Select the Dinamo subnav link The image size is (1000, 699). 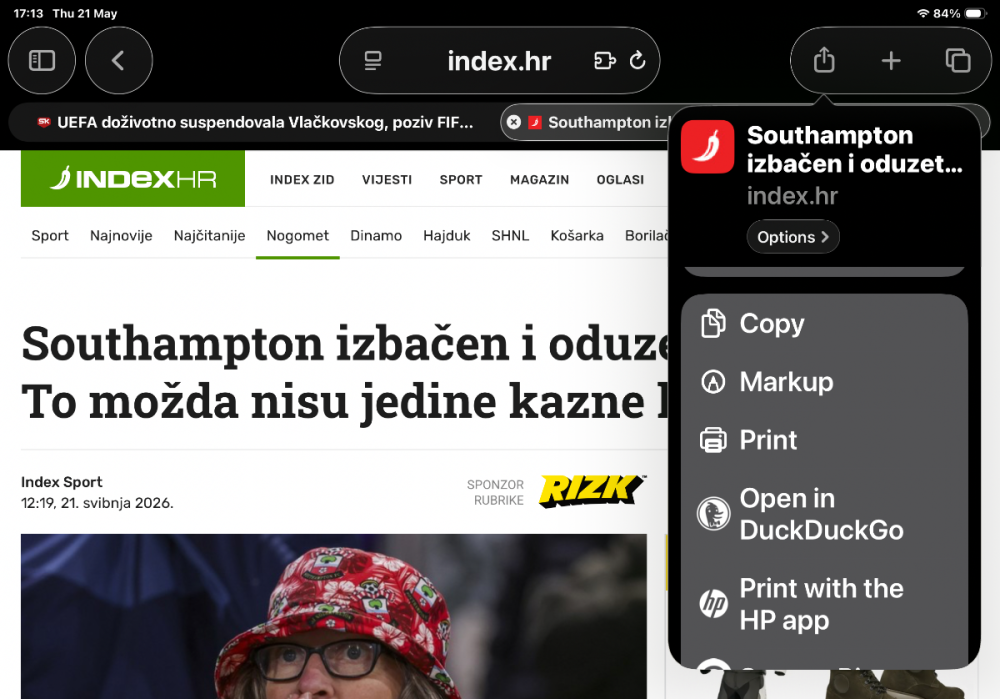376,235
